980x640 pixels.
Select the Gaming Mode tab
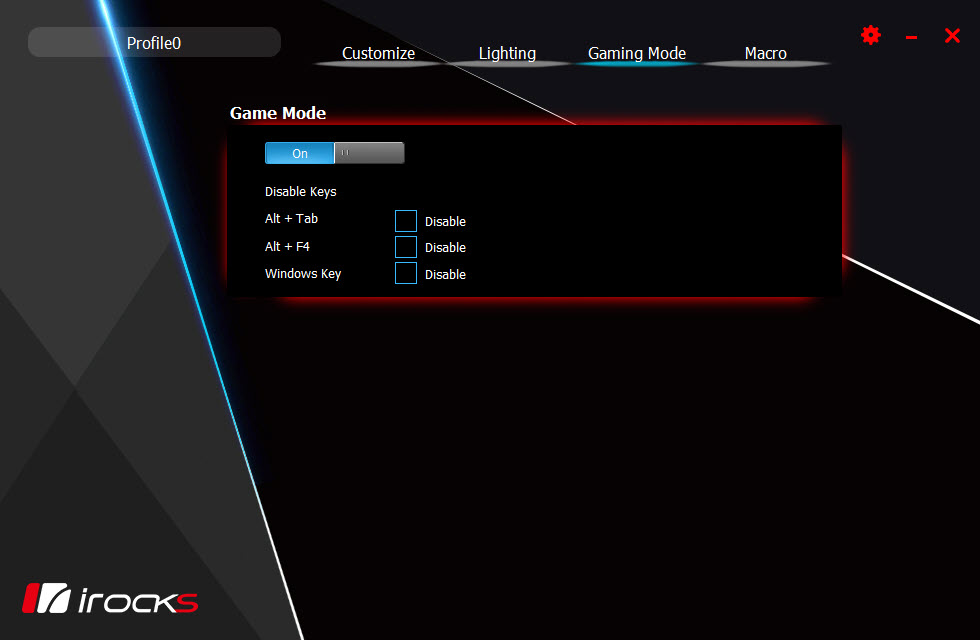click(x=636, y=54)
